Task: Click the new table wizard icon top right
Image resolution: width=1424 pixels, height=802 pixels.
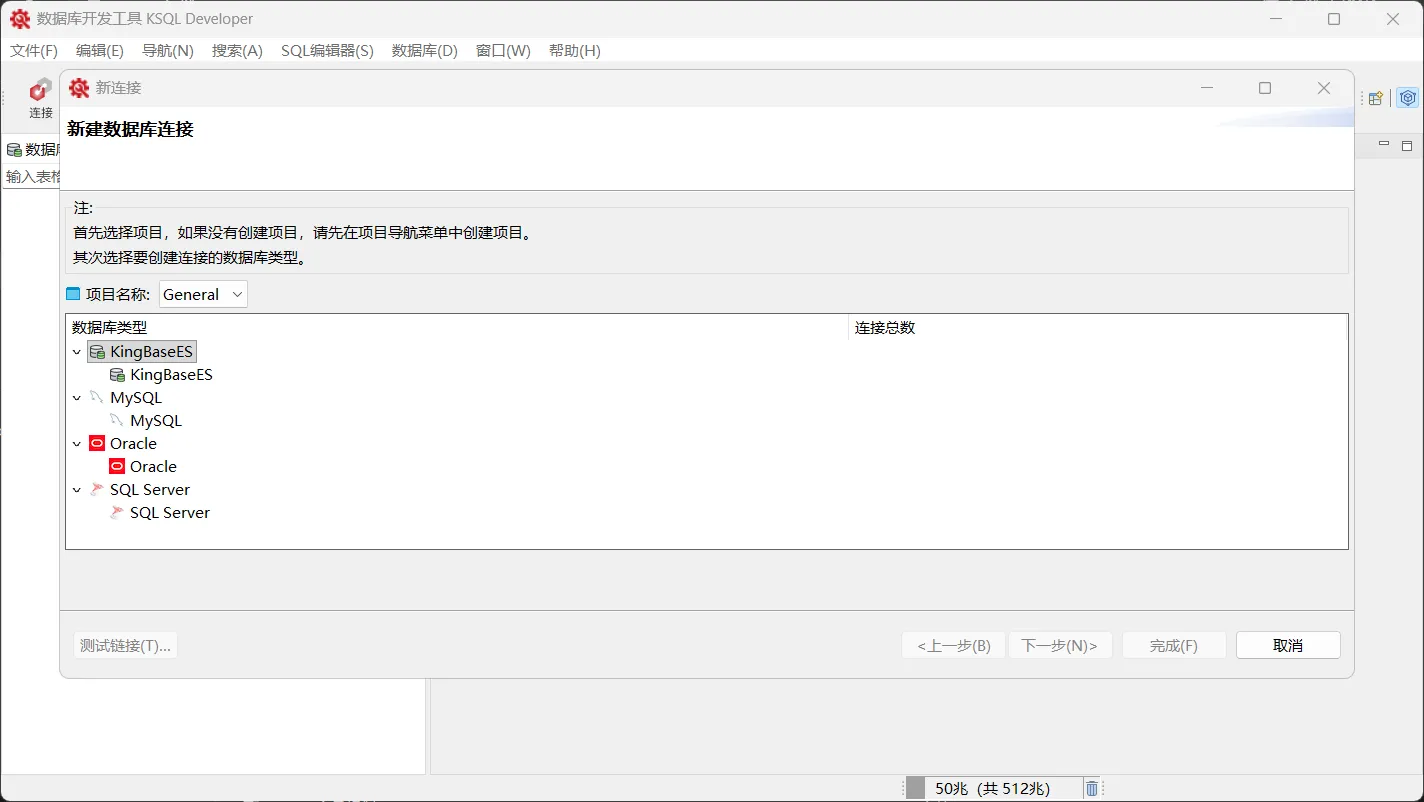Action: click(x=1375, y=97)
